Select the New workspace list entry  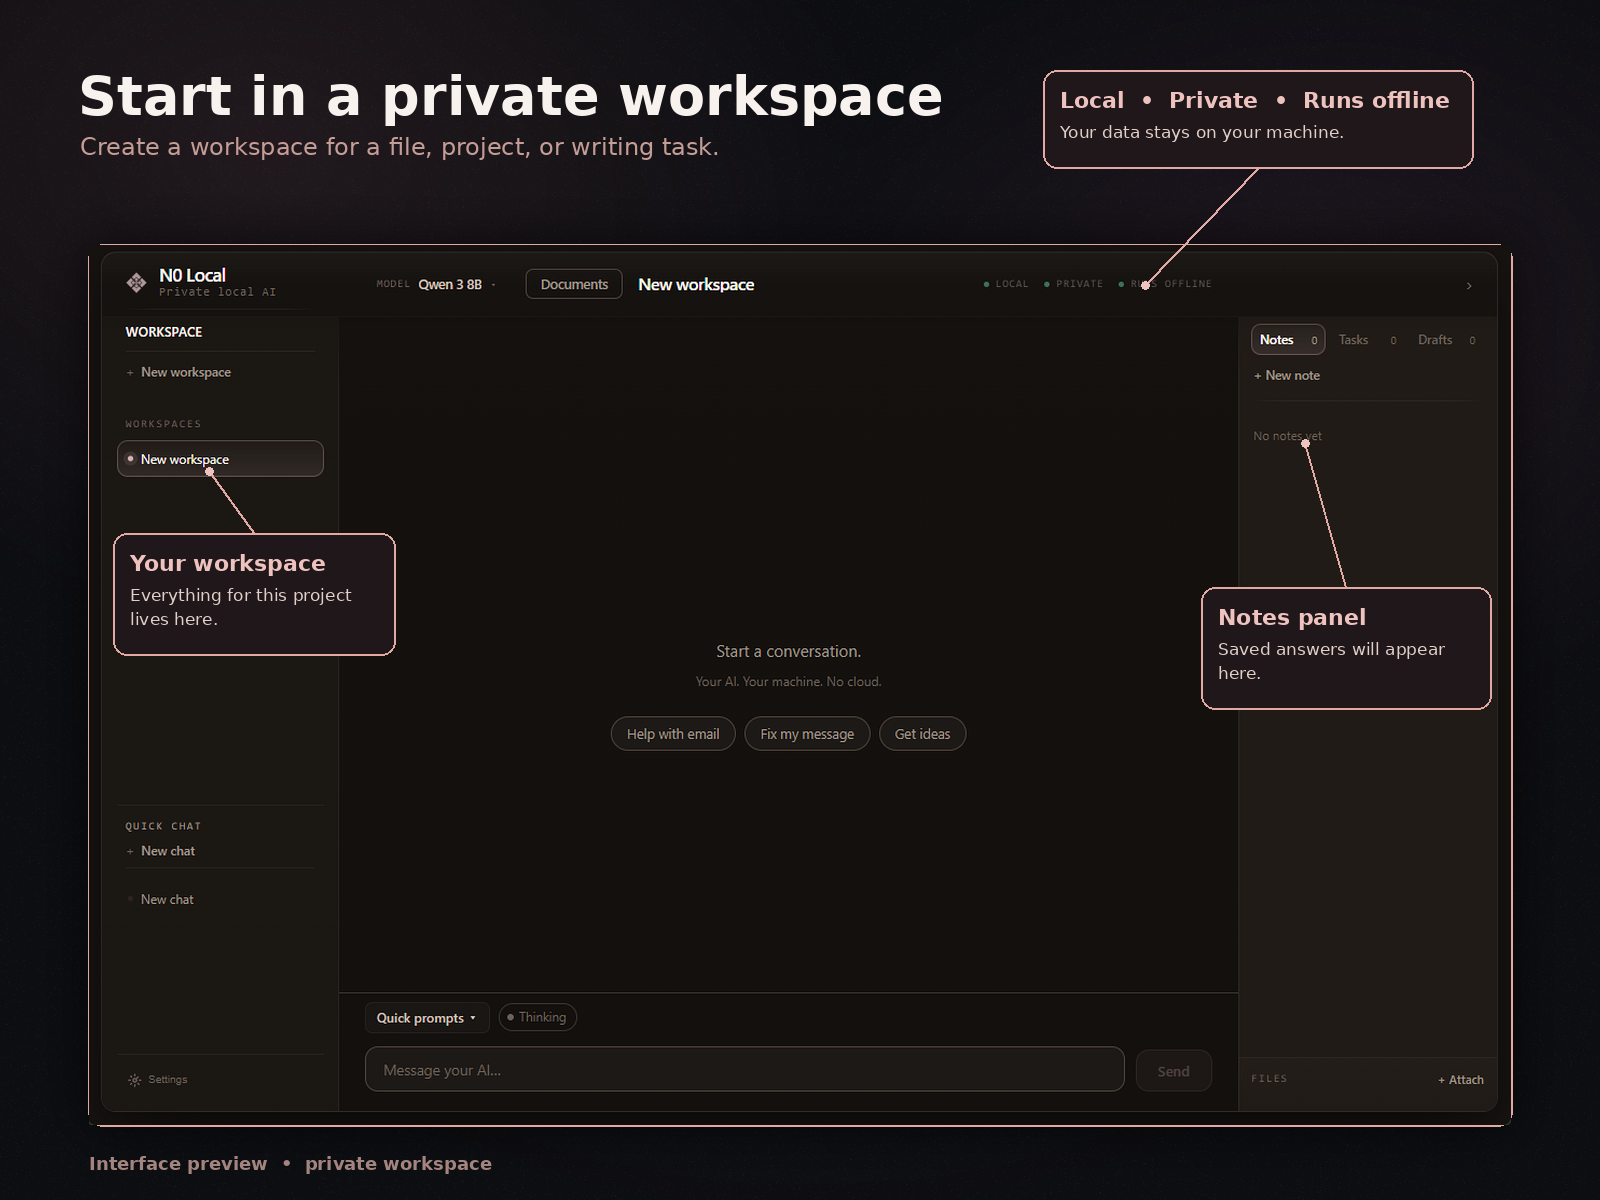[x=220, y=459]
